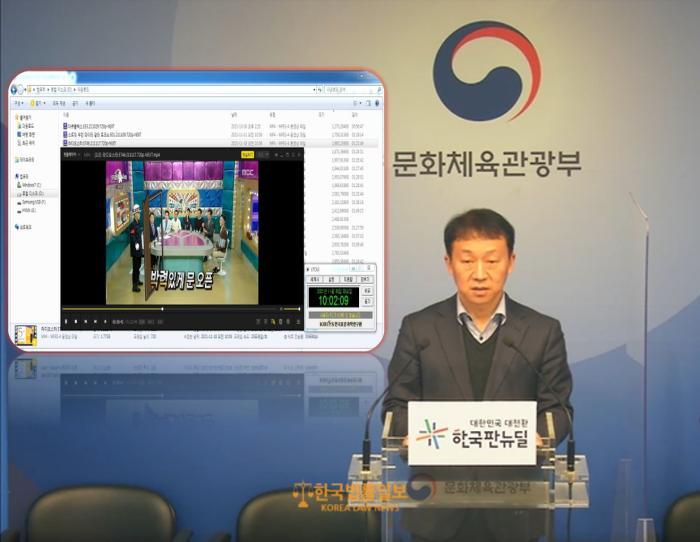The width and height of the screenshot is (700, 542).
Task: Pause the video with the play/pause button
Action: click(66, 321)
